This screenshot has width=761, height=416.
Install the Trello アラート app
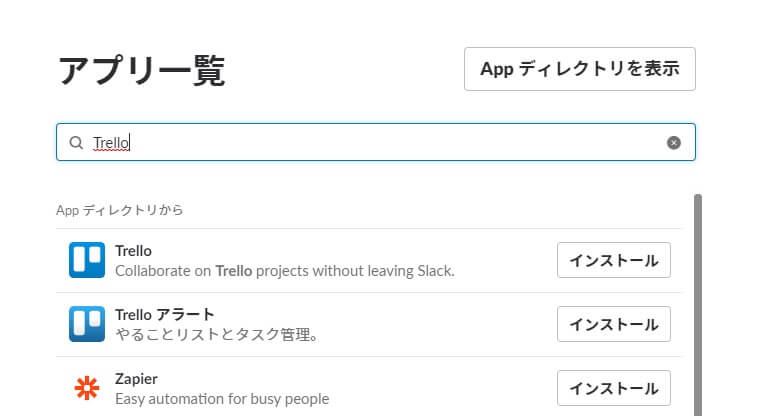(613, 324)
